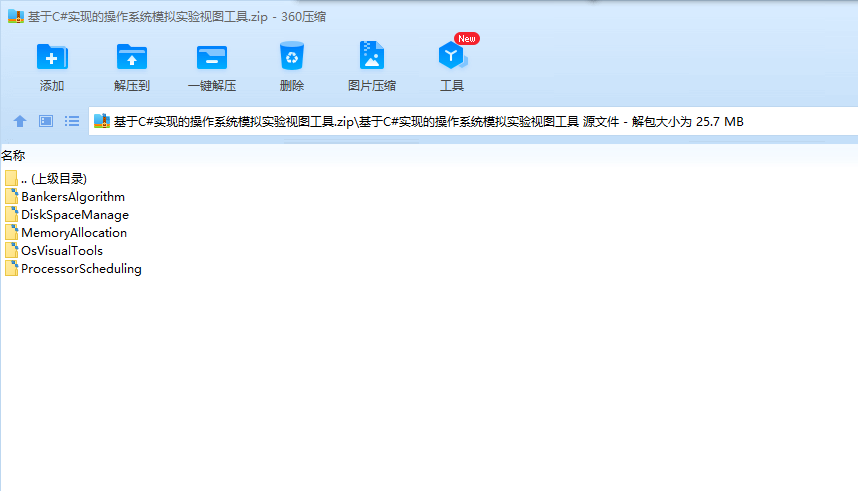Click the 解压到 (Extract to) icon
The height and width of the screenshot is (491, 858).
click(x=132, y=56)
